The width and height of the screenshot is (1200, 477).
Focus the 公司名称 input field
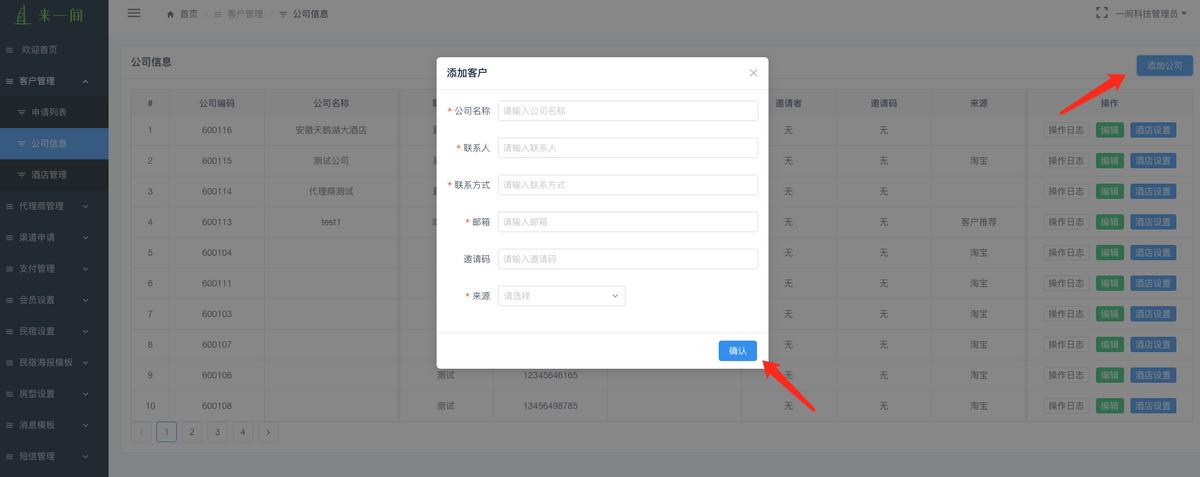628,111
